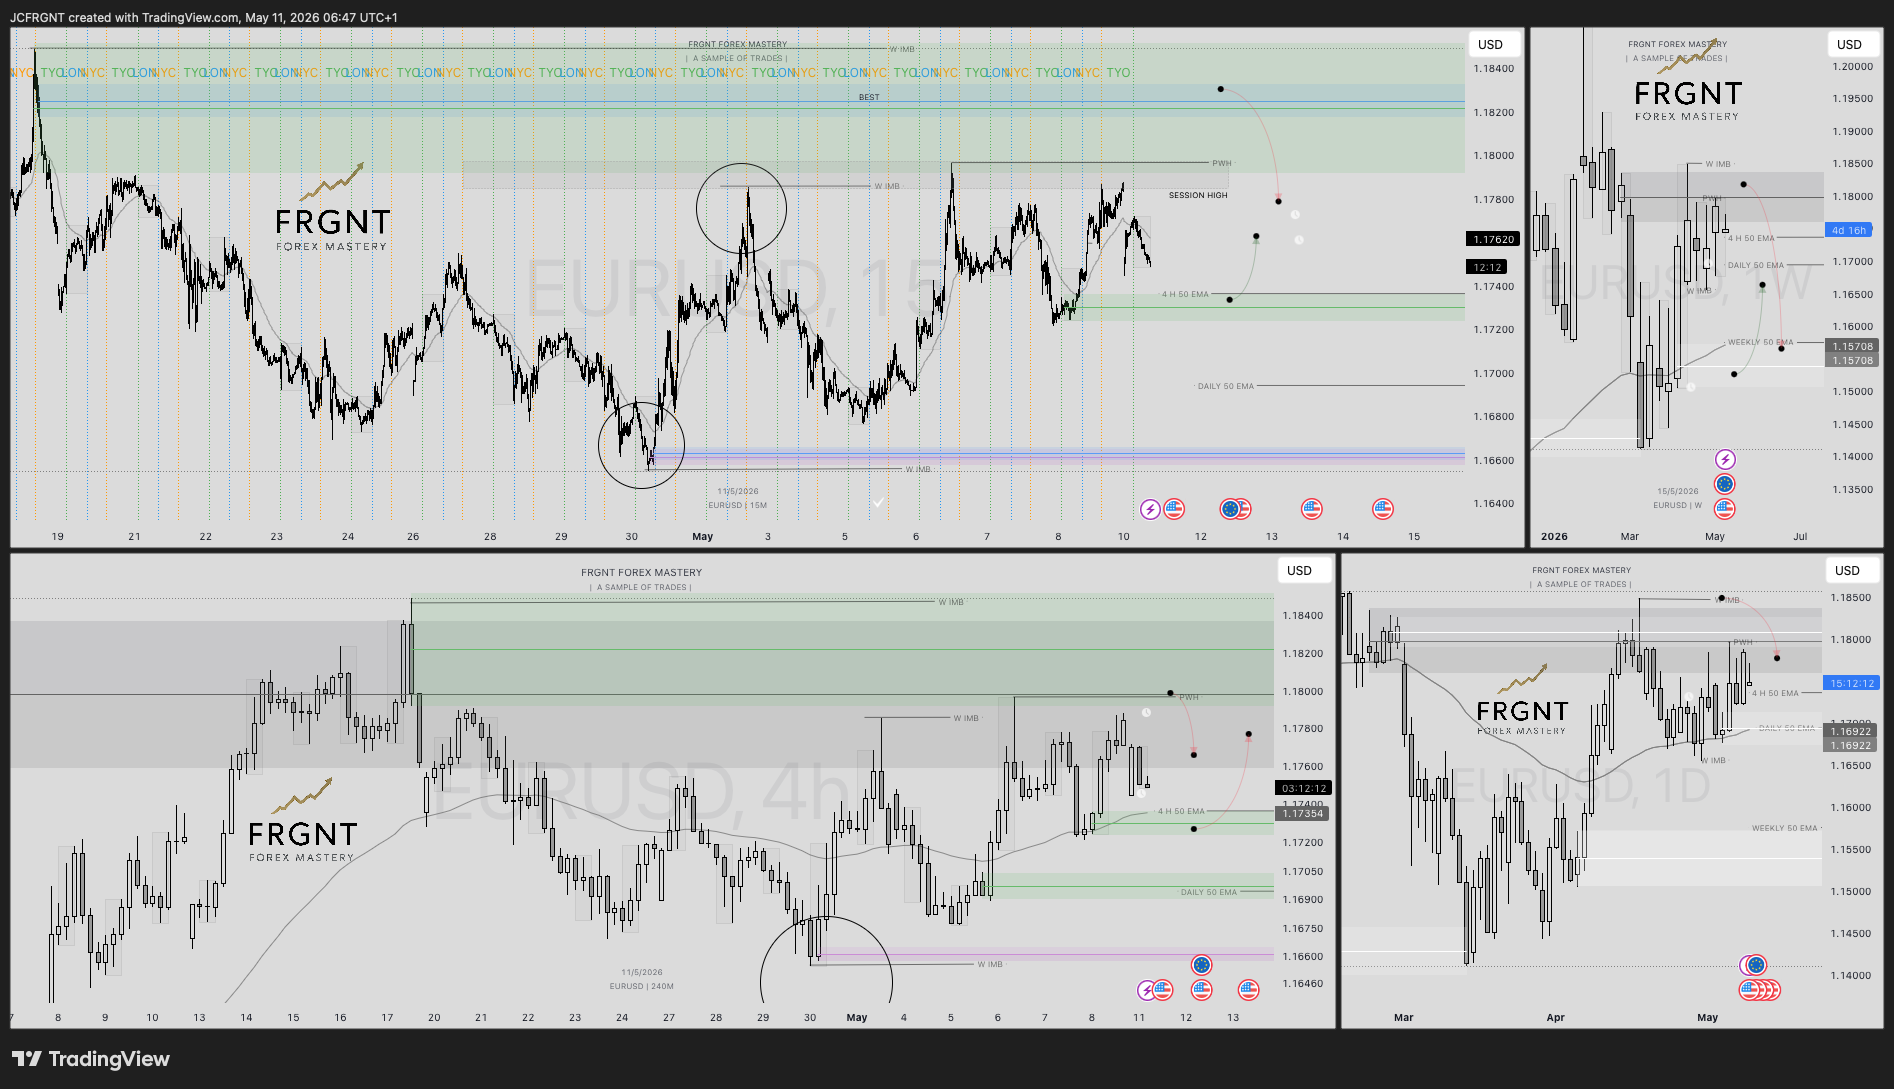The image size is (1894, 1089).
Task: Click the BEST zone label
Action: pyautogui.click(x=869, y=97)
